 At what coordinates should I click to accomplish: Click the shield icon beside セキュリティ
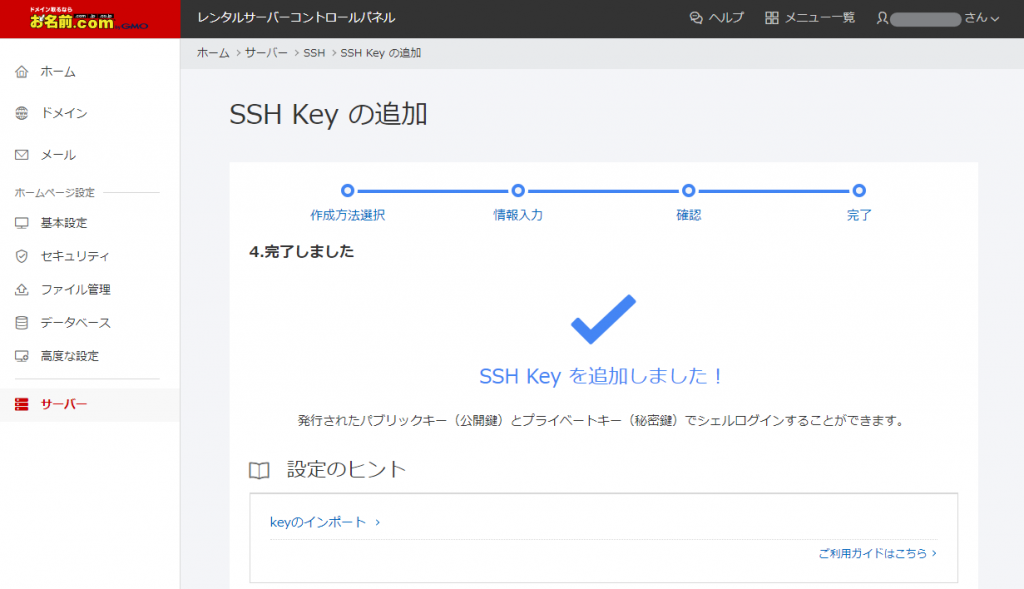[22, 256]
